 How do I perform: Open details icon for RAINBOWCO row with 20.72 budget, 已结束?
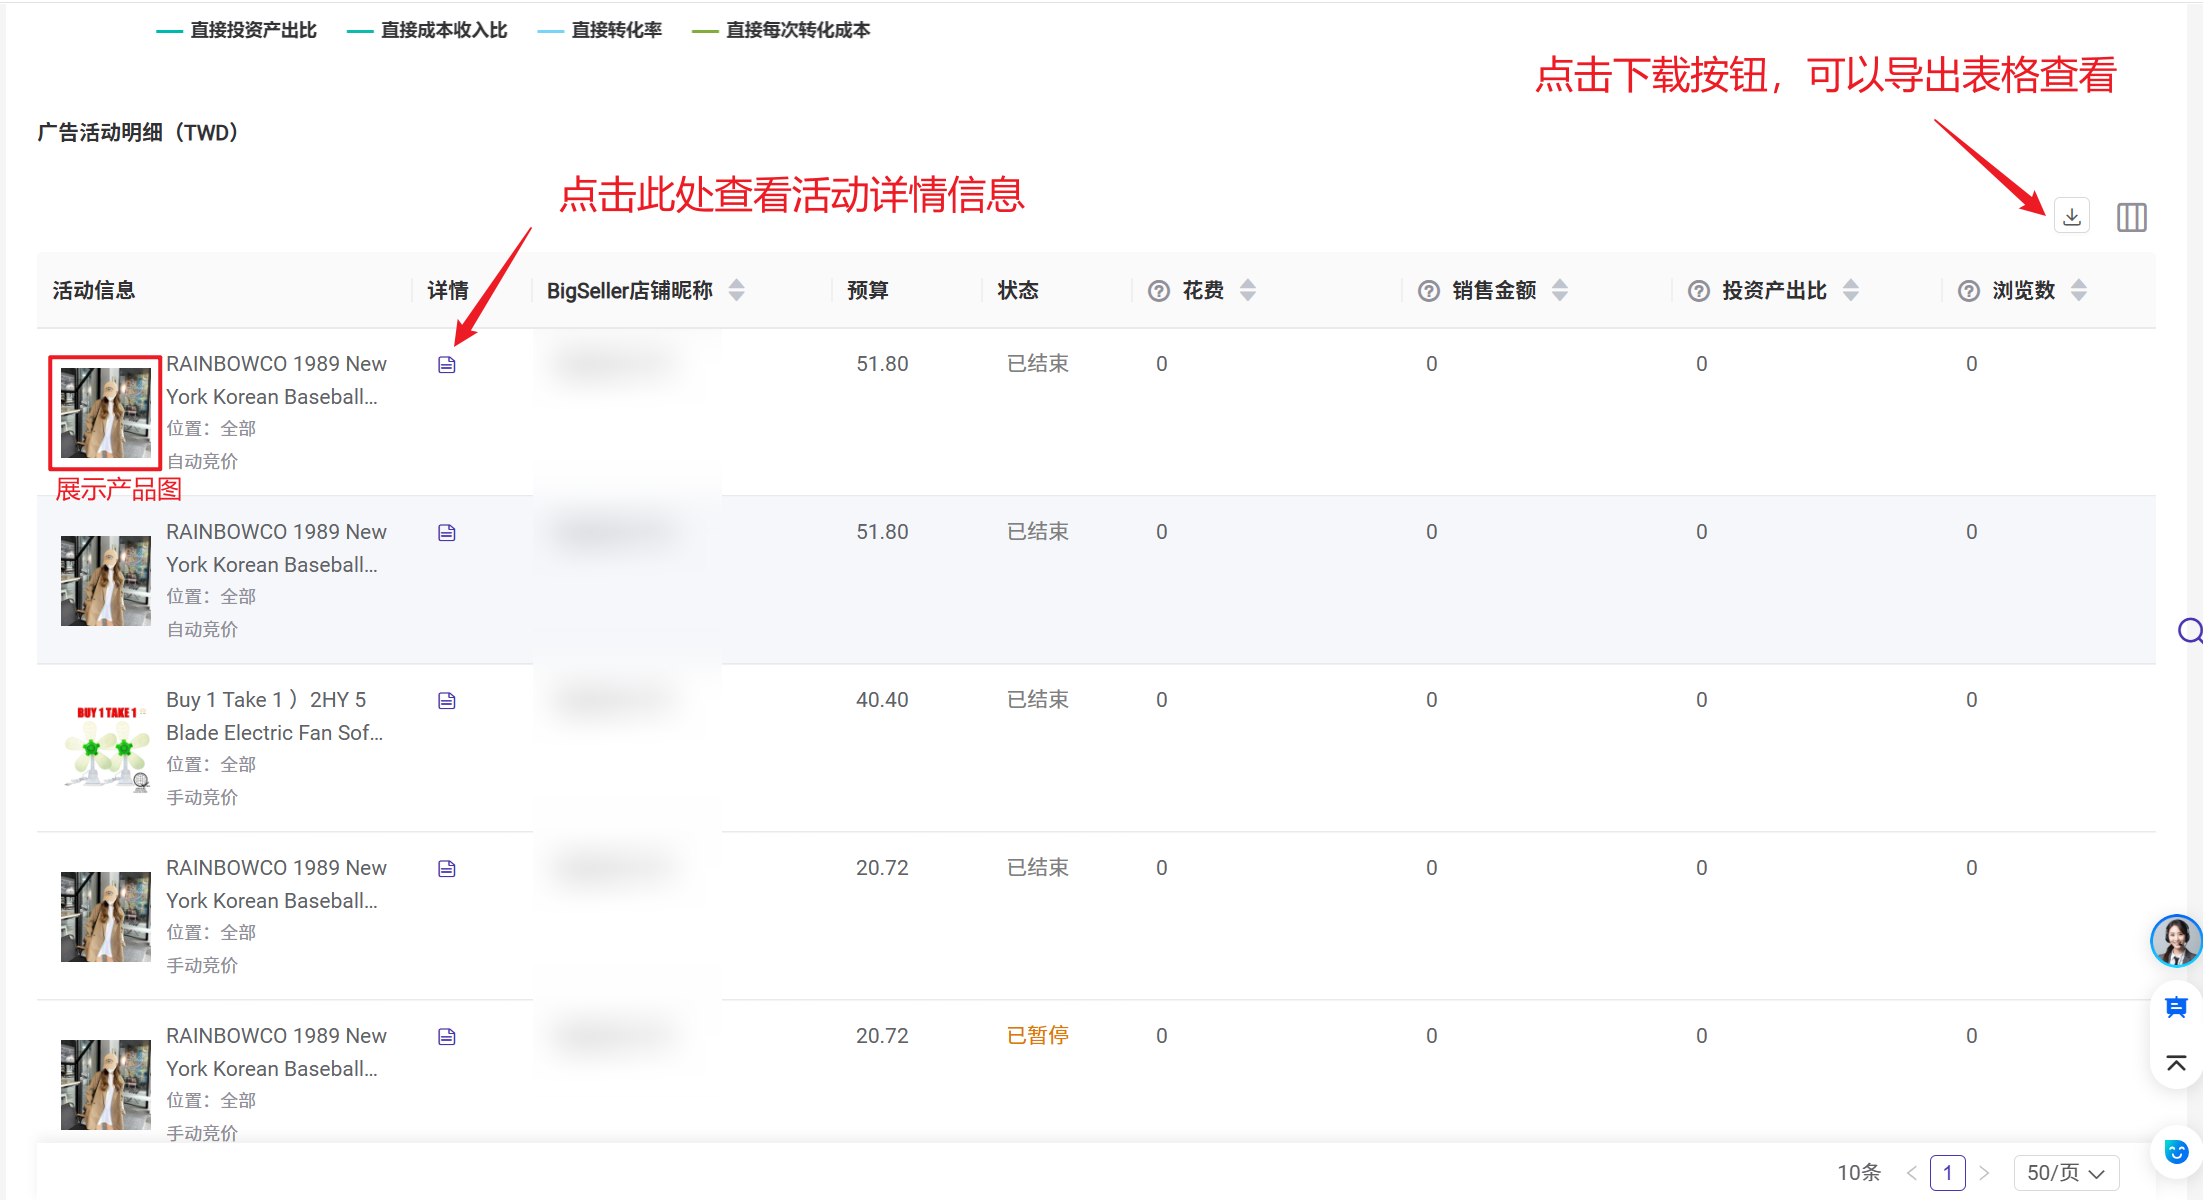[x=447, y=869]
